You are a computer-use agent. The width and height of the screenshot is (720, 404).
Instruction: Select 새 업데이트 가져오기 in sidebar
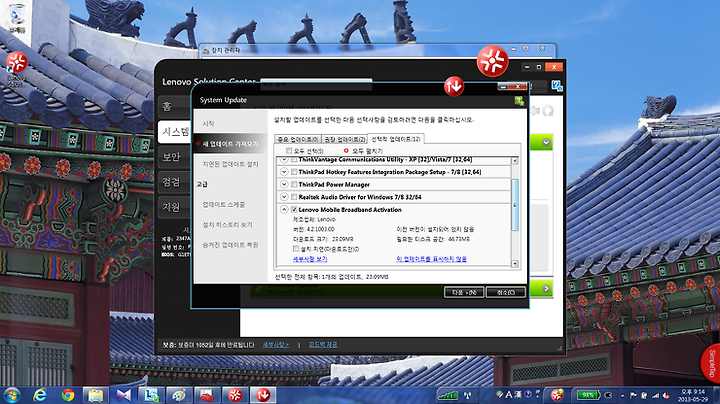[231, 144]
